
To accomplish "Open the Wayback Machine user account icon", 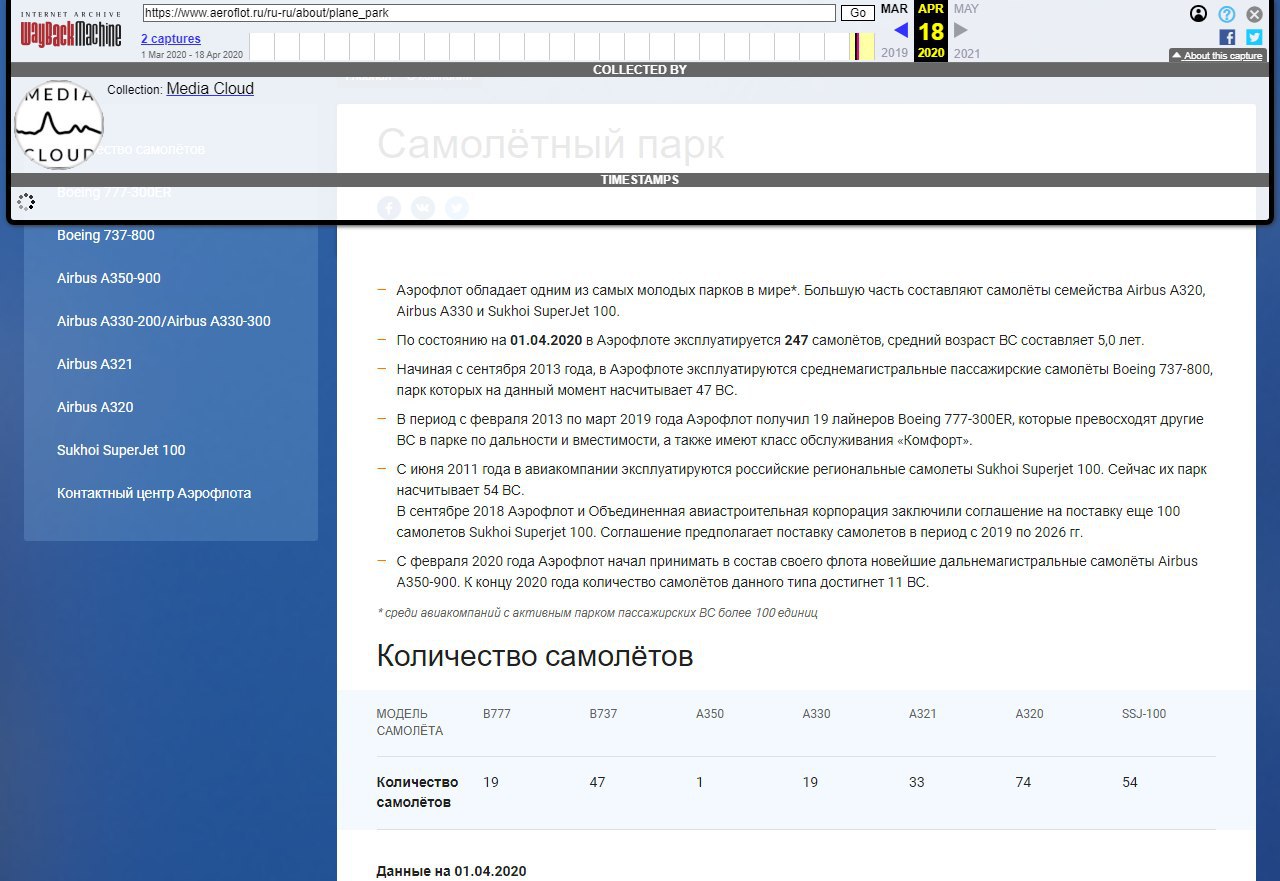I will point(1198,14).
